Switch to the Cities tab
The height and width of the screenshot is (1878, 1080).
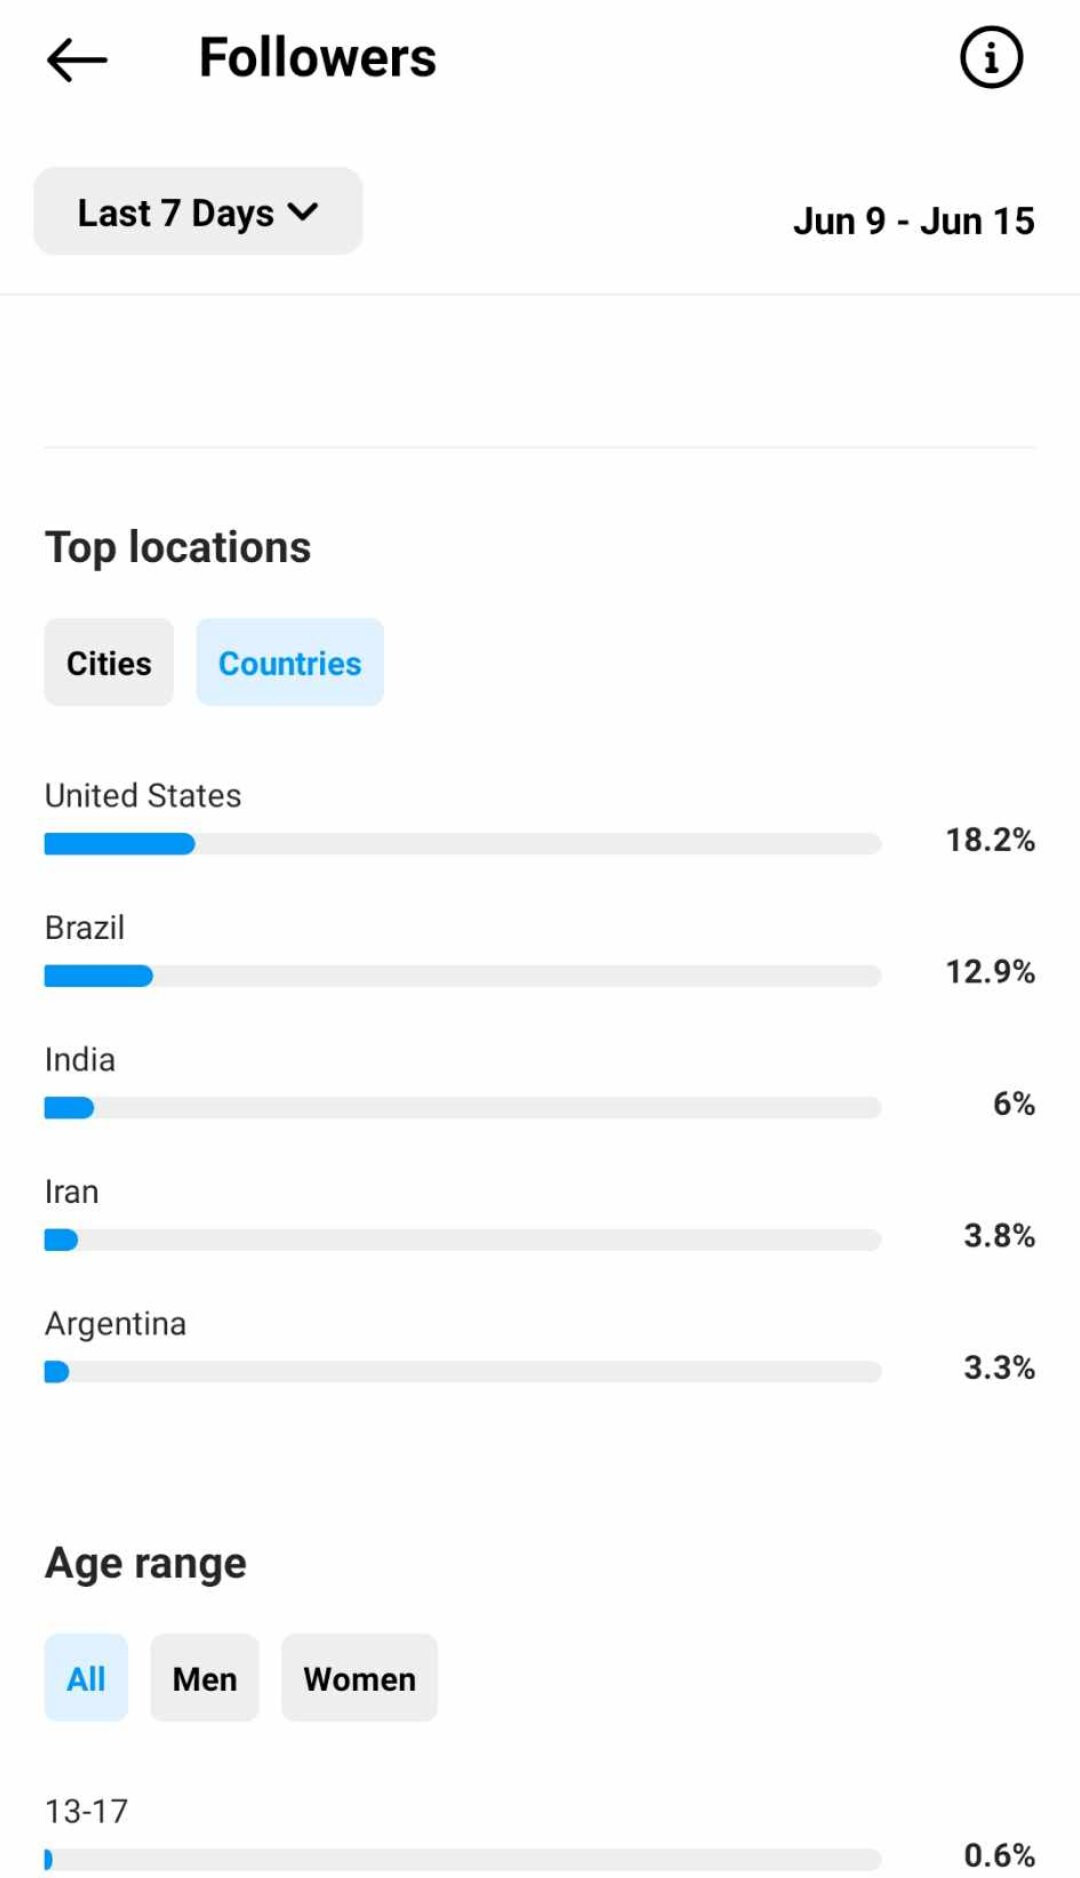click(109, 663)
